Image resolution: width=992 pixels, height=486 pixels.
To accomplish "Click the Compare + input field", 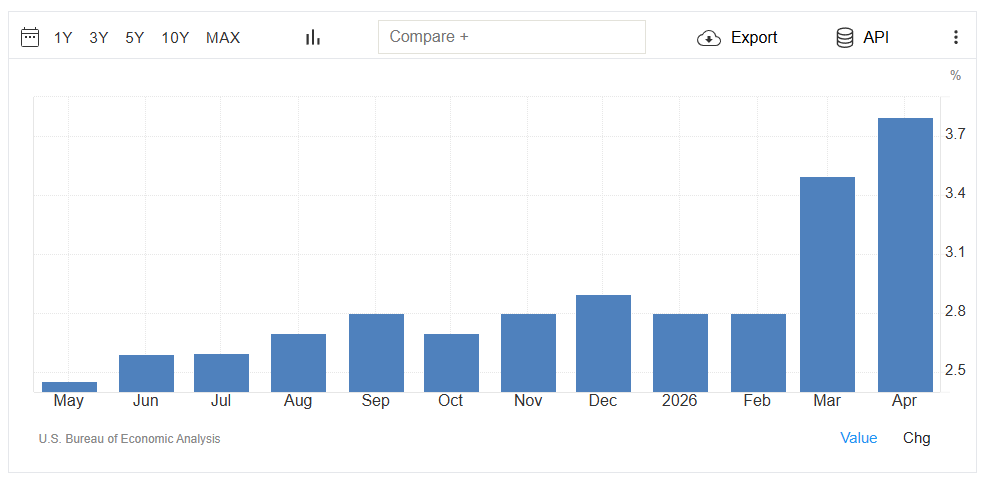I will [x=512, y=37].
